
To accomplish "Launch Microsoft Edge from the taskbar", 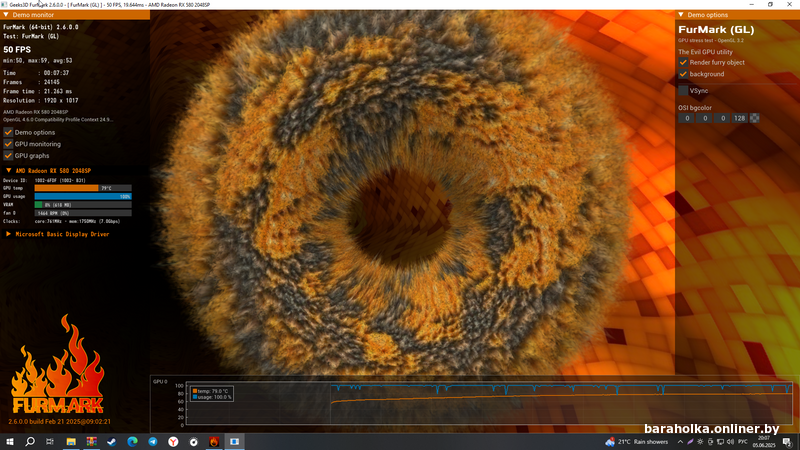I will tap(132, 441).
